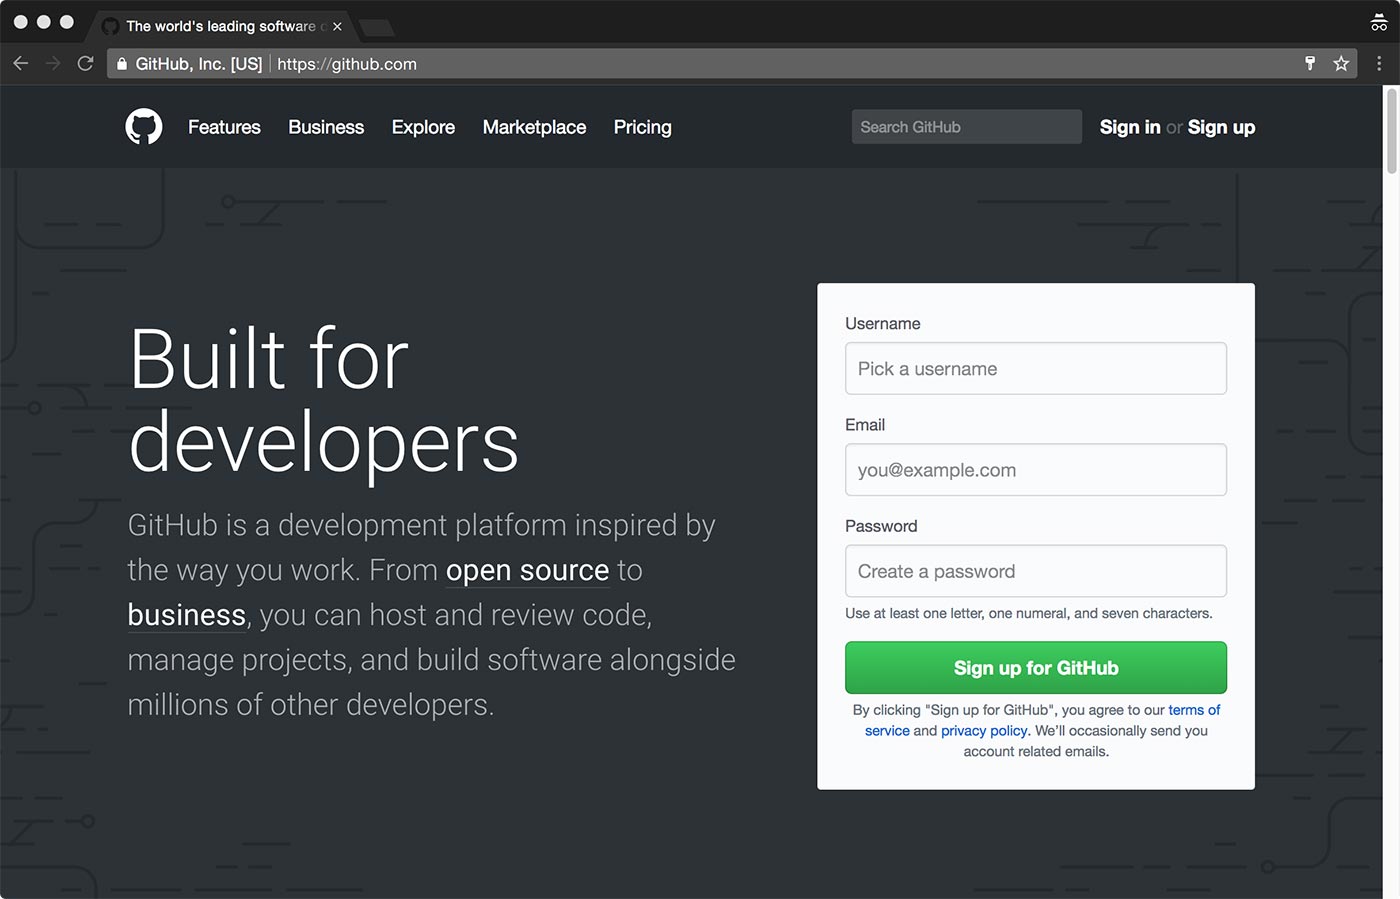Select the GitHub browser tab

click(220, 26)
